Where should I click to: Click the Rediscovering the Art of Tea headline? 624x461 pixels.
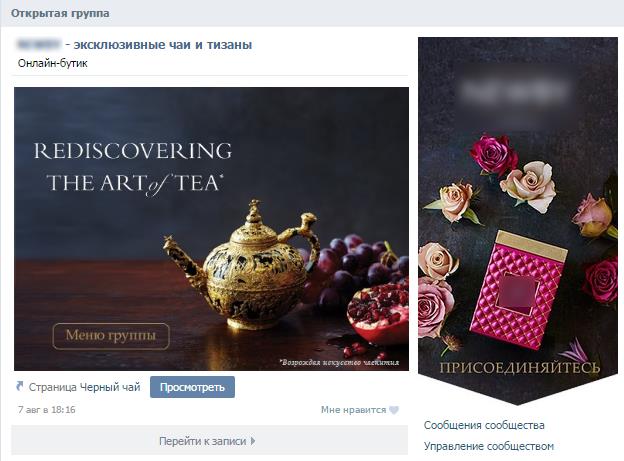click(133, 168)
